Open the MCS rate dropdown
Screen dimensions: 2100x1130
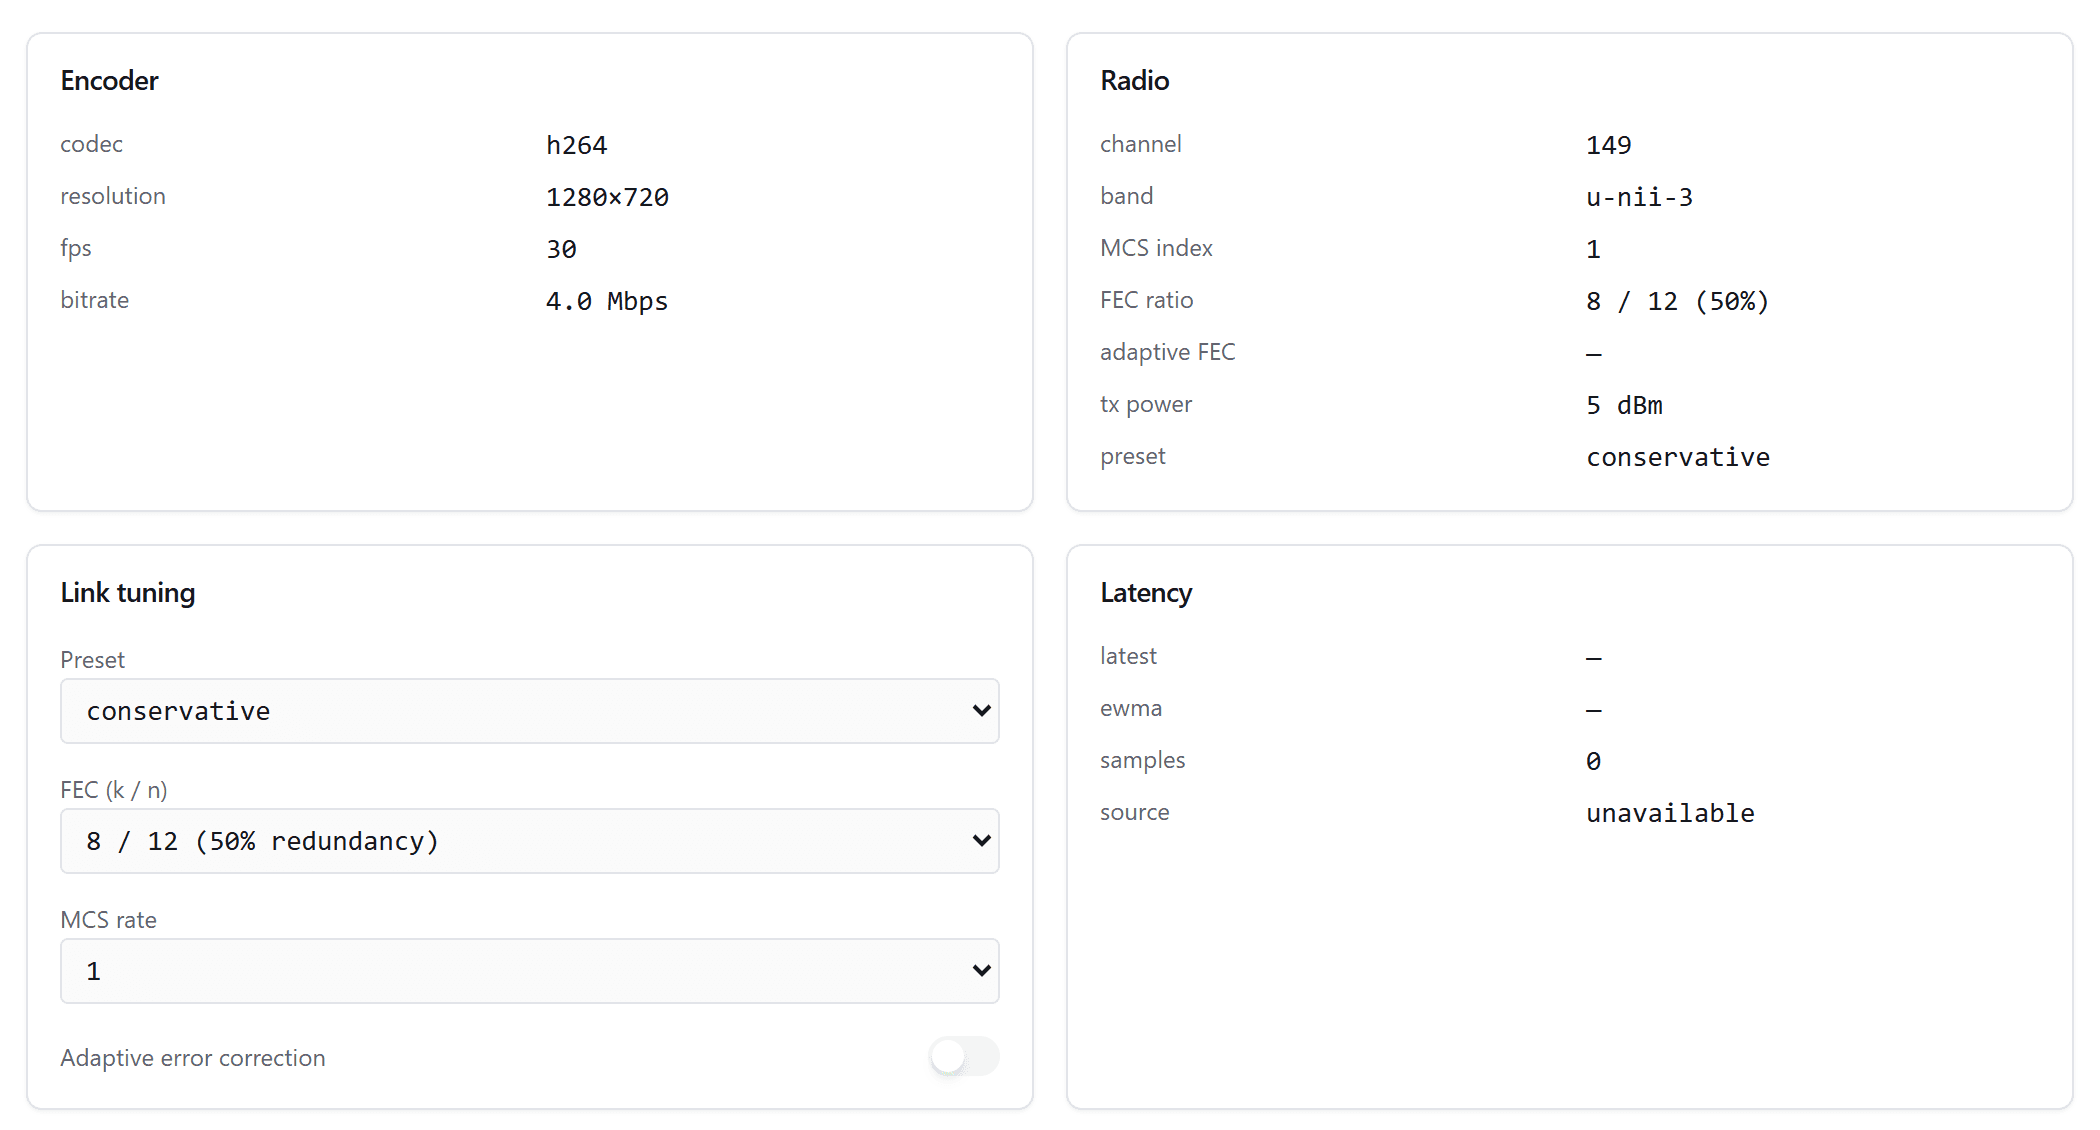click(x=530, y=971)
